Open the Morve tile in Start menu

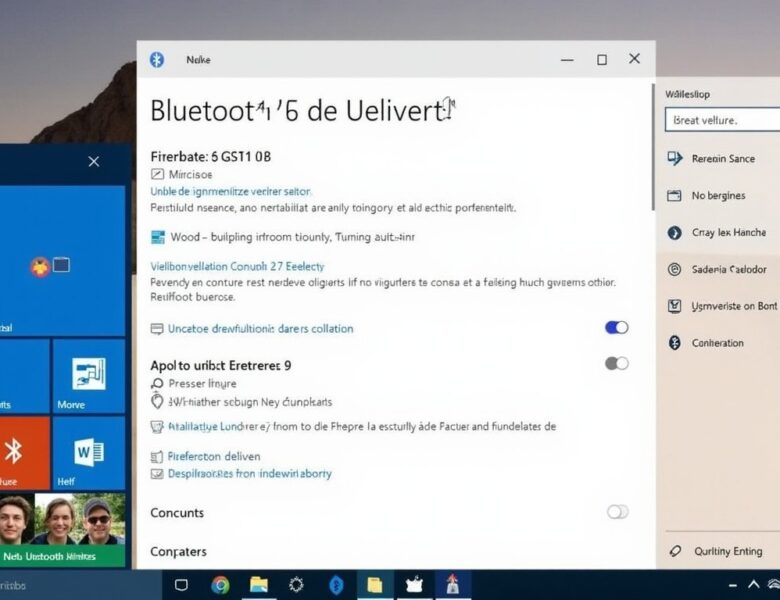[x=89, y=377]
